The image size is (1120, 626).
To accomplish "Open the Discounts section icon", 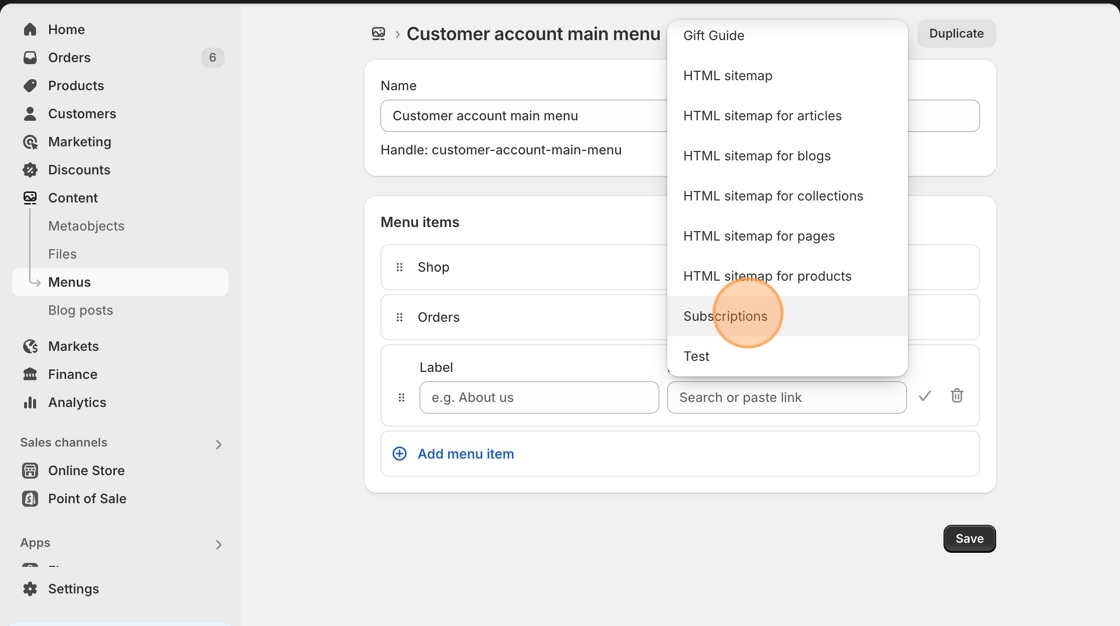I will (x=30, y=170).
